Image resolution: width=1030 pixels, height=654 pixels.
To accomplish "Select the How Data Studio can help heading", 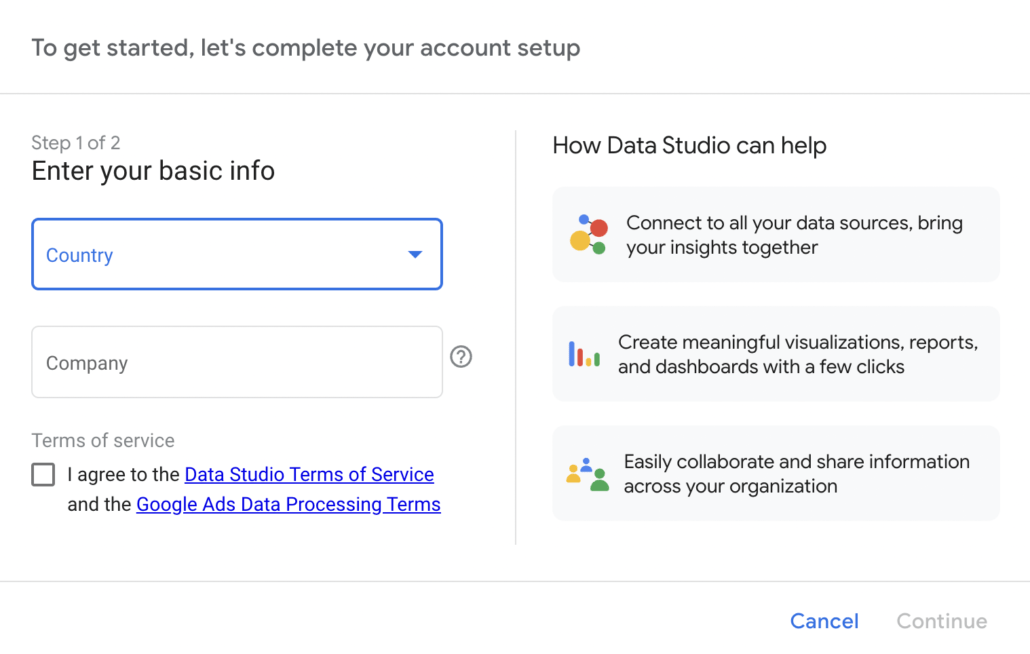I will (689, 145).
